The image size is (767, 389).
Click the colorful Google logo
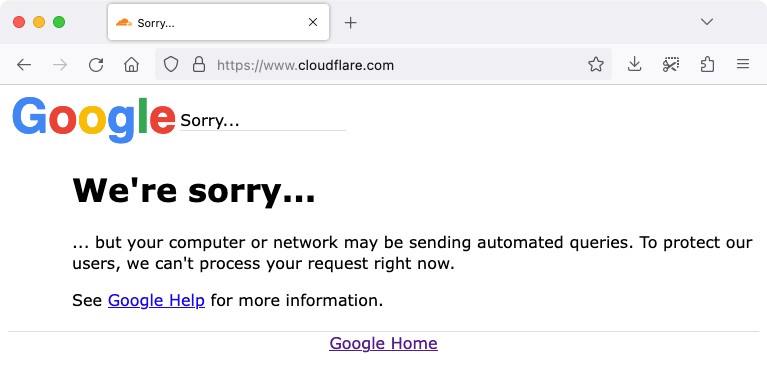click(94, 119)
